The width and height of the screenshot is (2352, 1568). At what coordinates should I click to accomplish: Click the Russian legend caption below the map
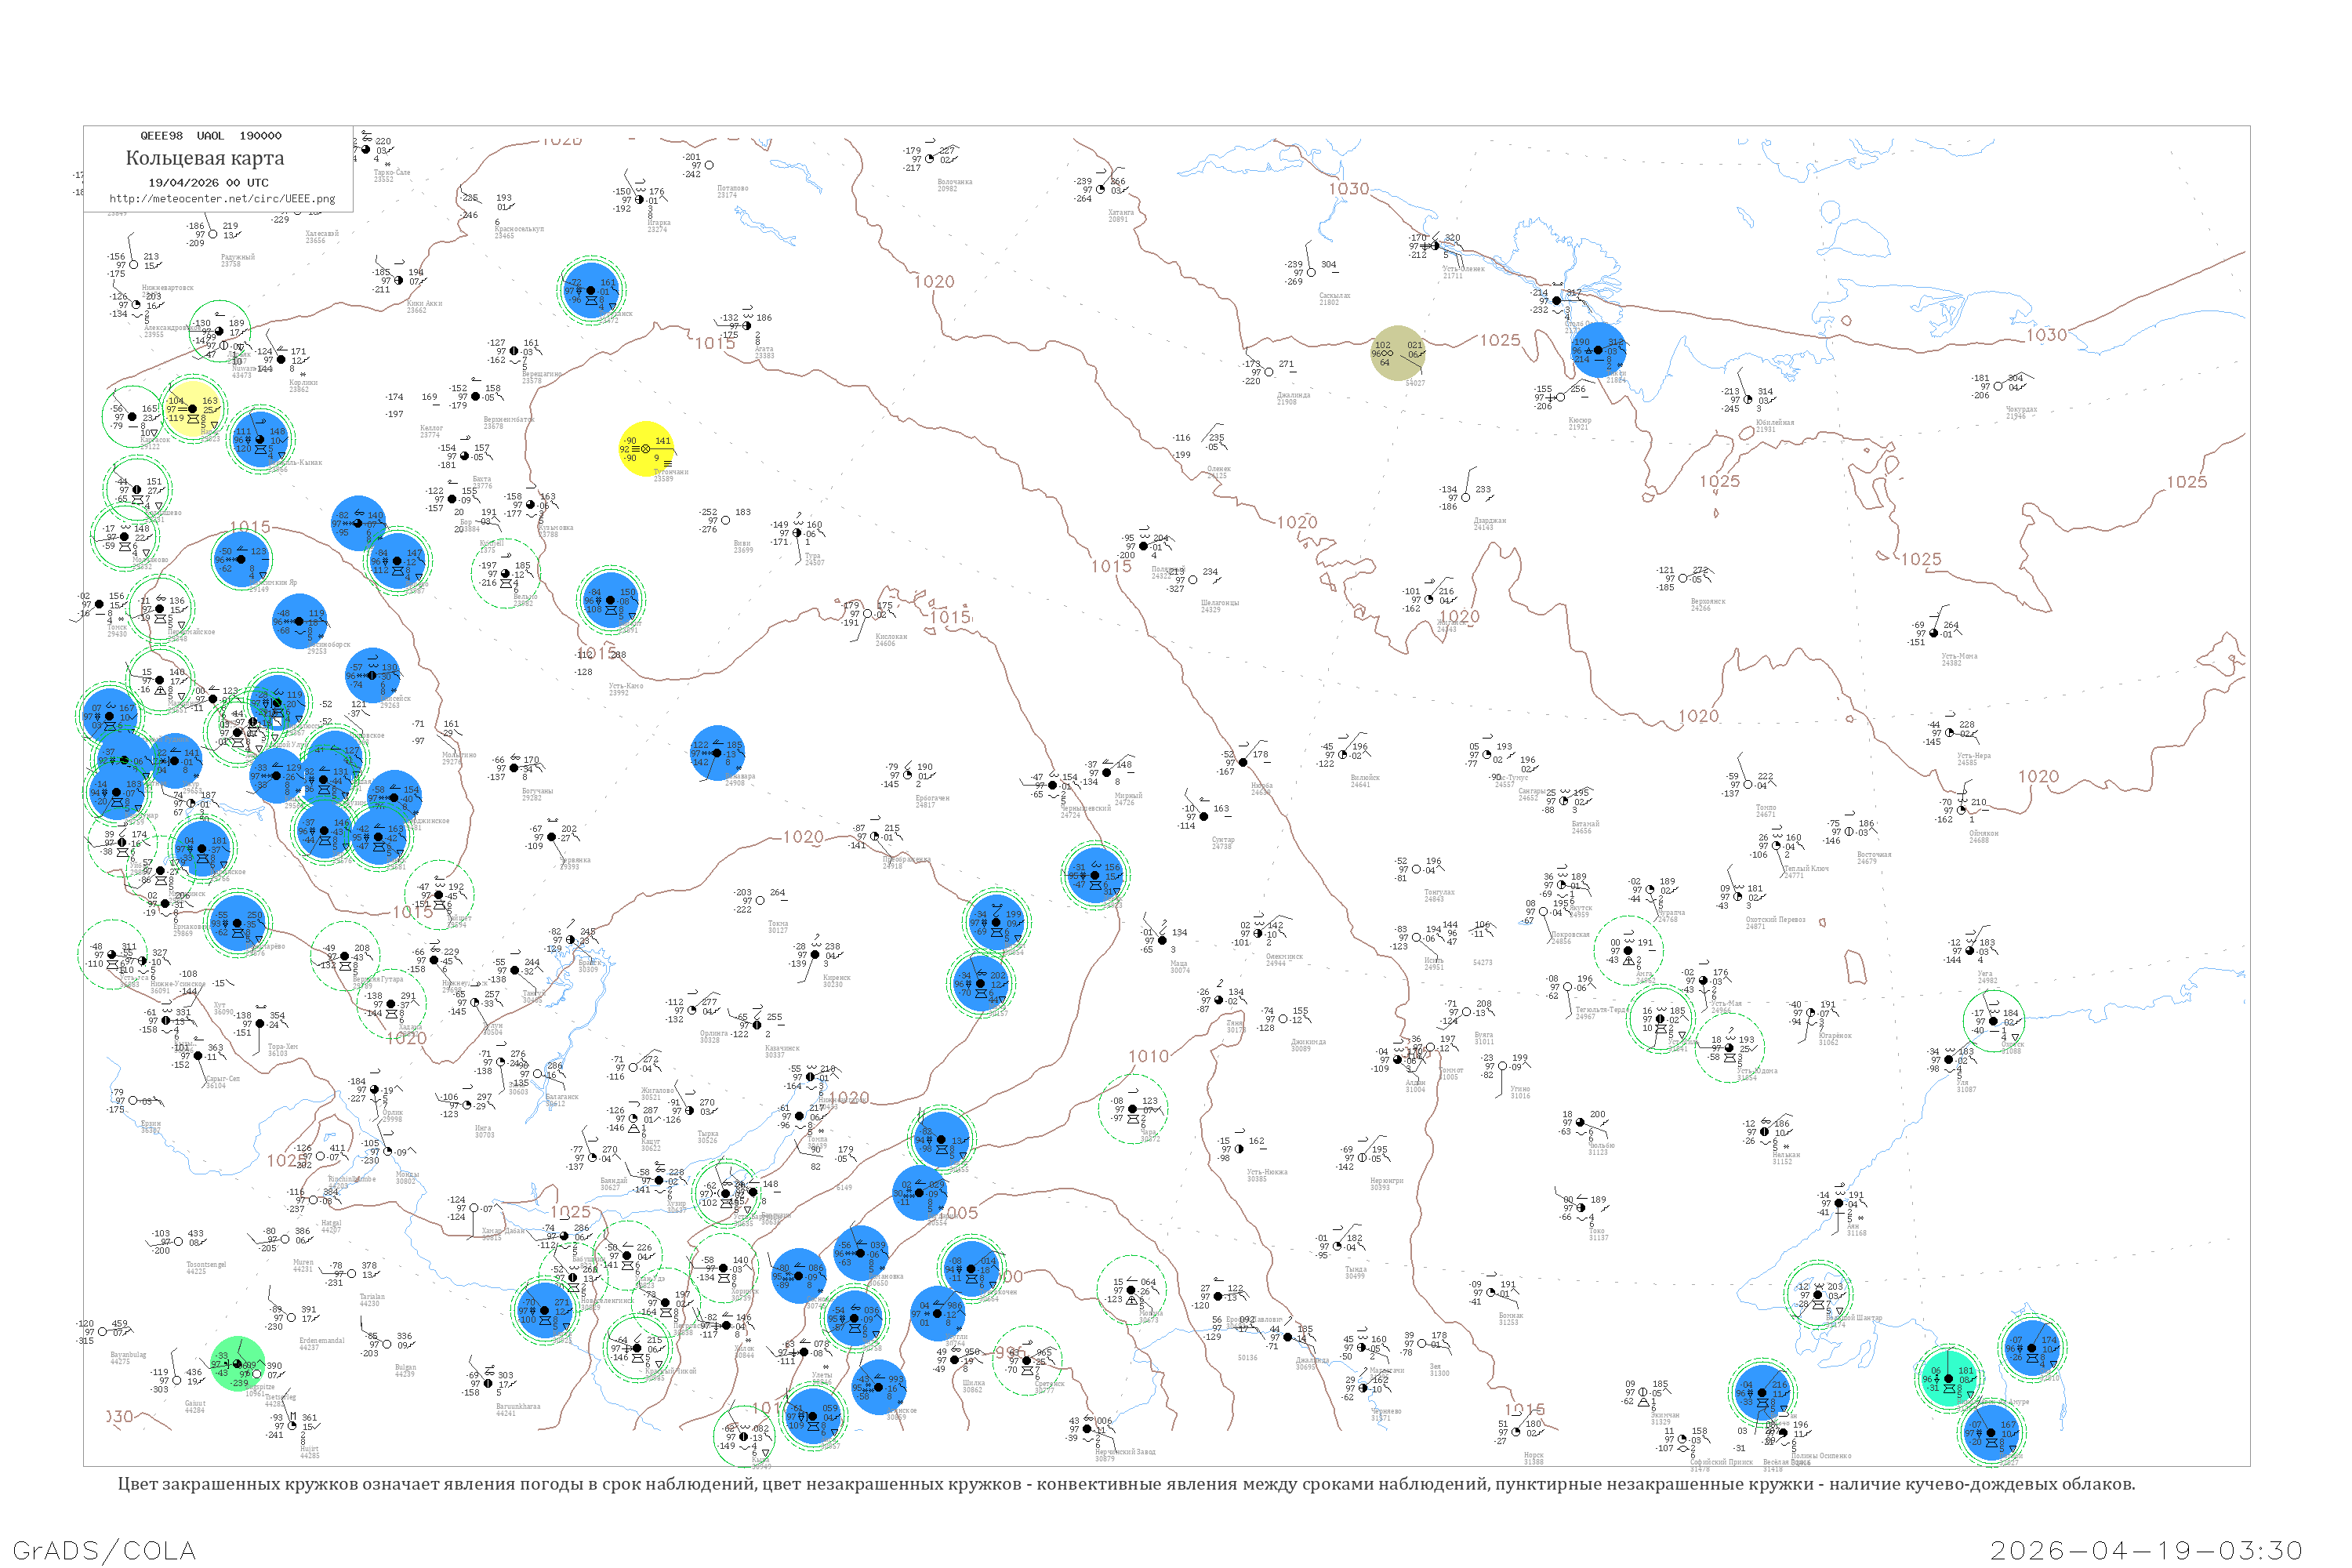(x=1126, y=1484)
